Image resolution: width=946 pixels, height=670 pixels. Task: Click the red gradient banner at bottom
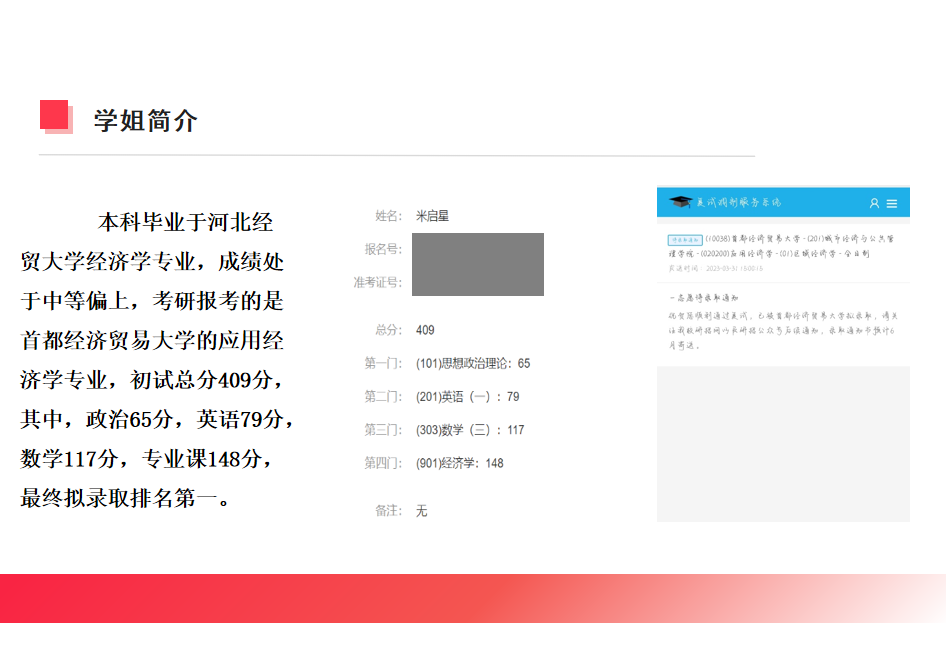473,598
